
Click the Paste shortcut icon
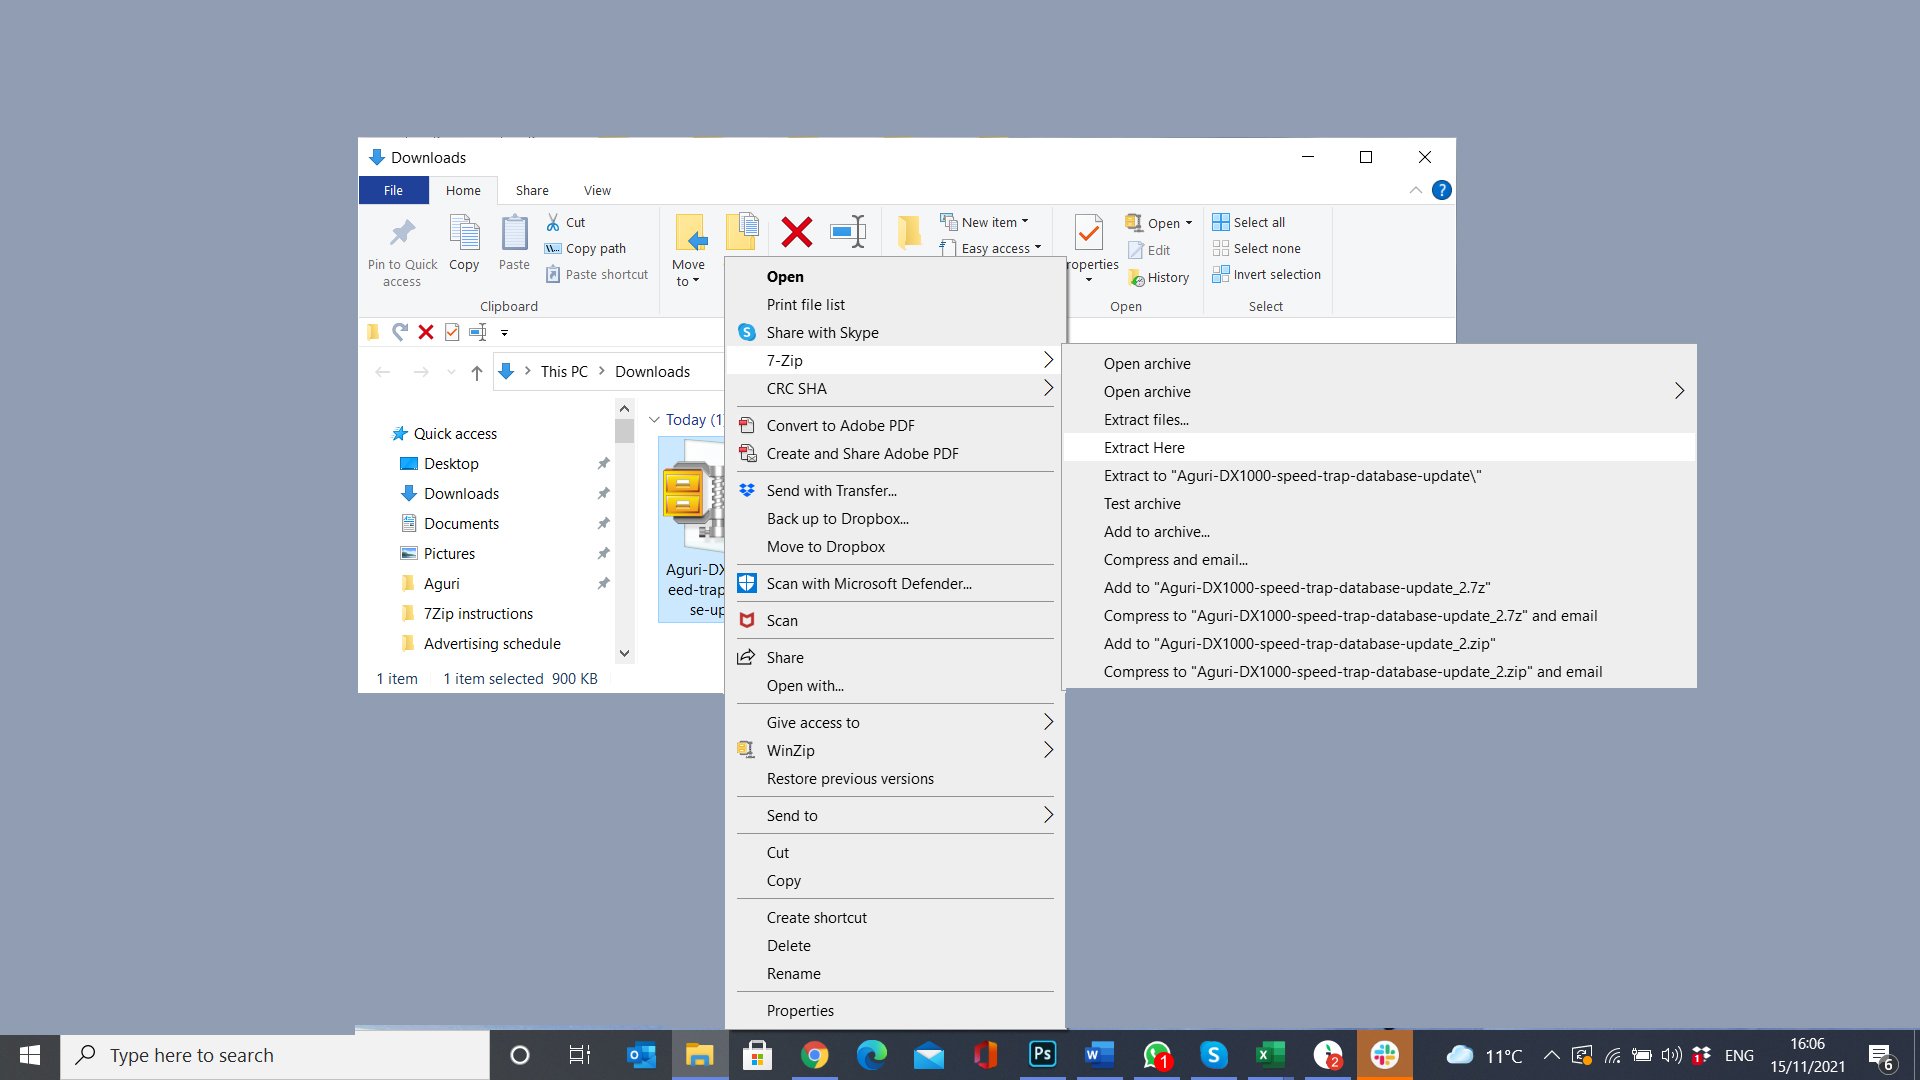554,273
